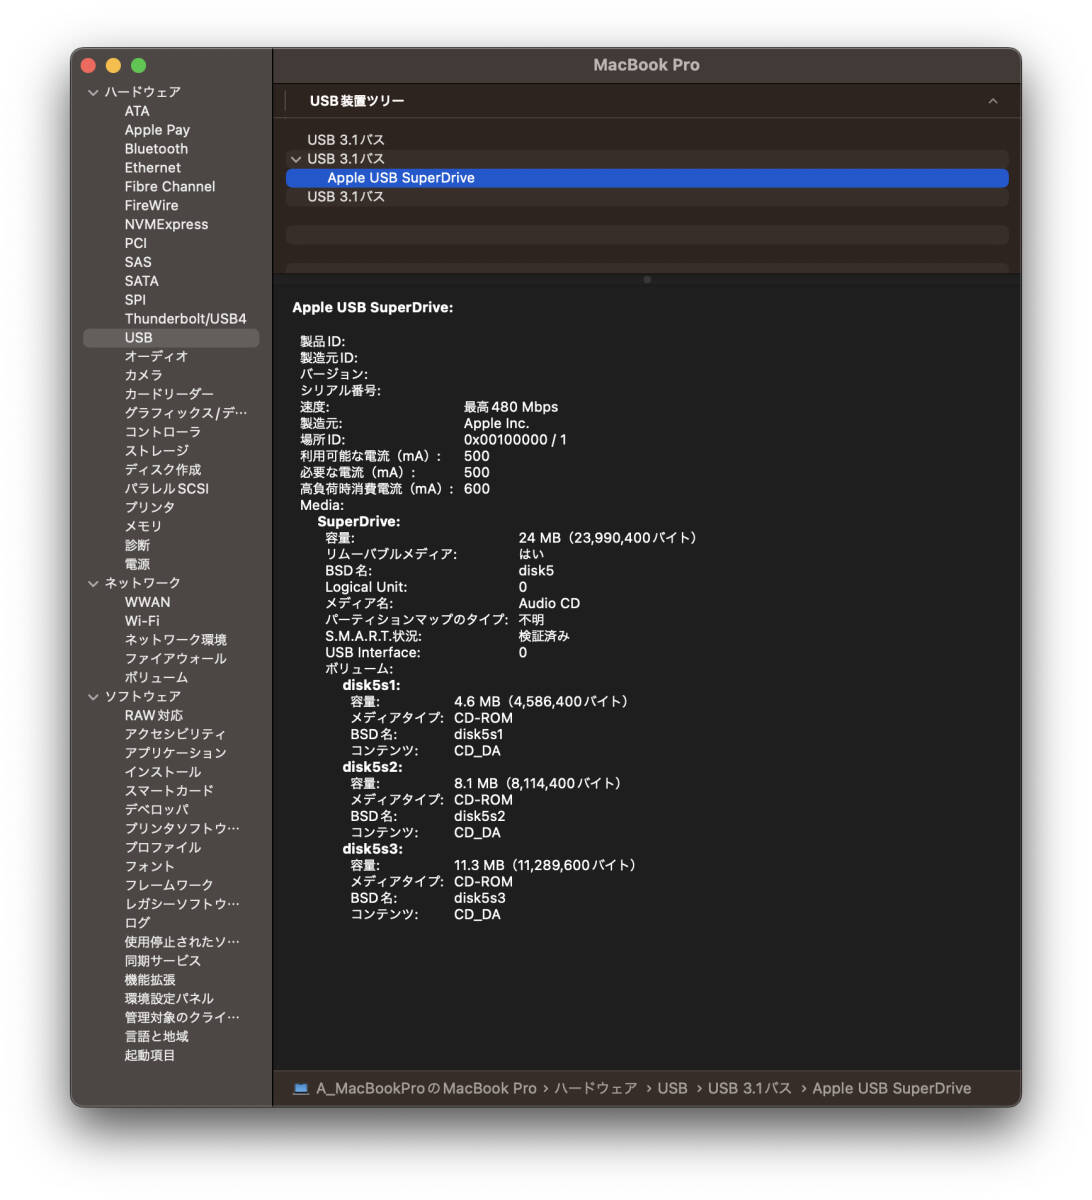
Task: Select ボリューム in the network section
Action: click(x=156, y=678)
